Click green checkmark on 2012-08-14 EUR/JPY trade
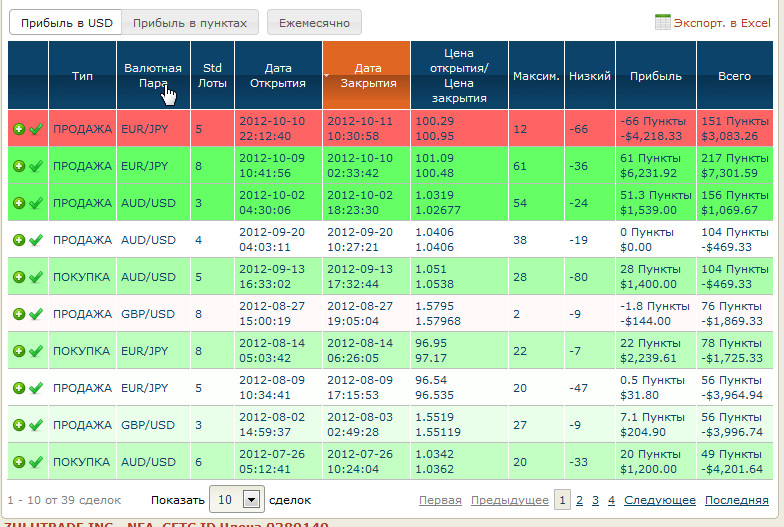The image size is (784, 527). (x=36, y=351)
